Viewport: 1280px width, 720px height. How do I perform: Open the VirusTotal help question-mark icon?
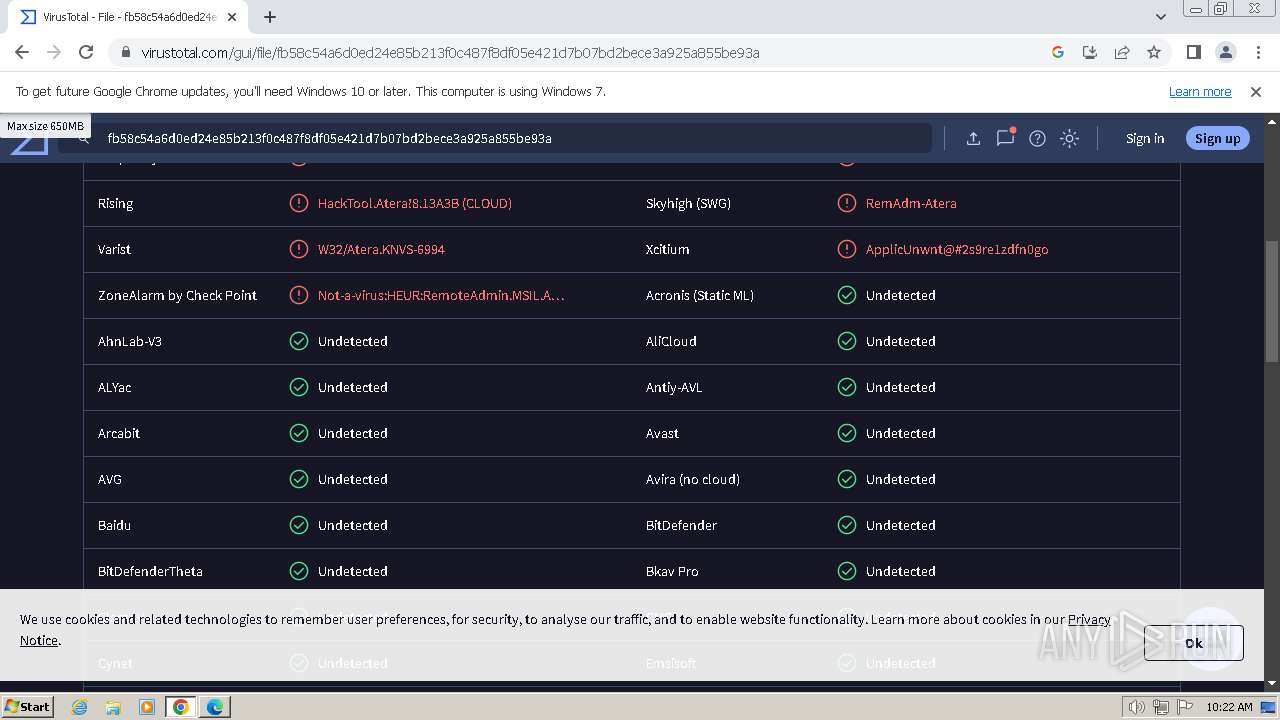[x=1037, y=138]
